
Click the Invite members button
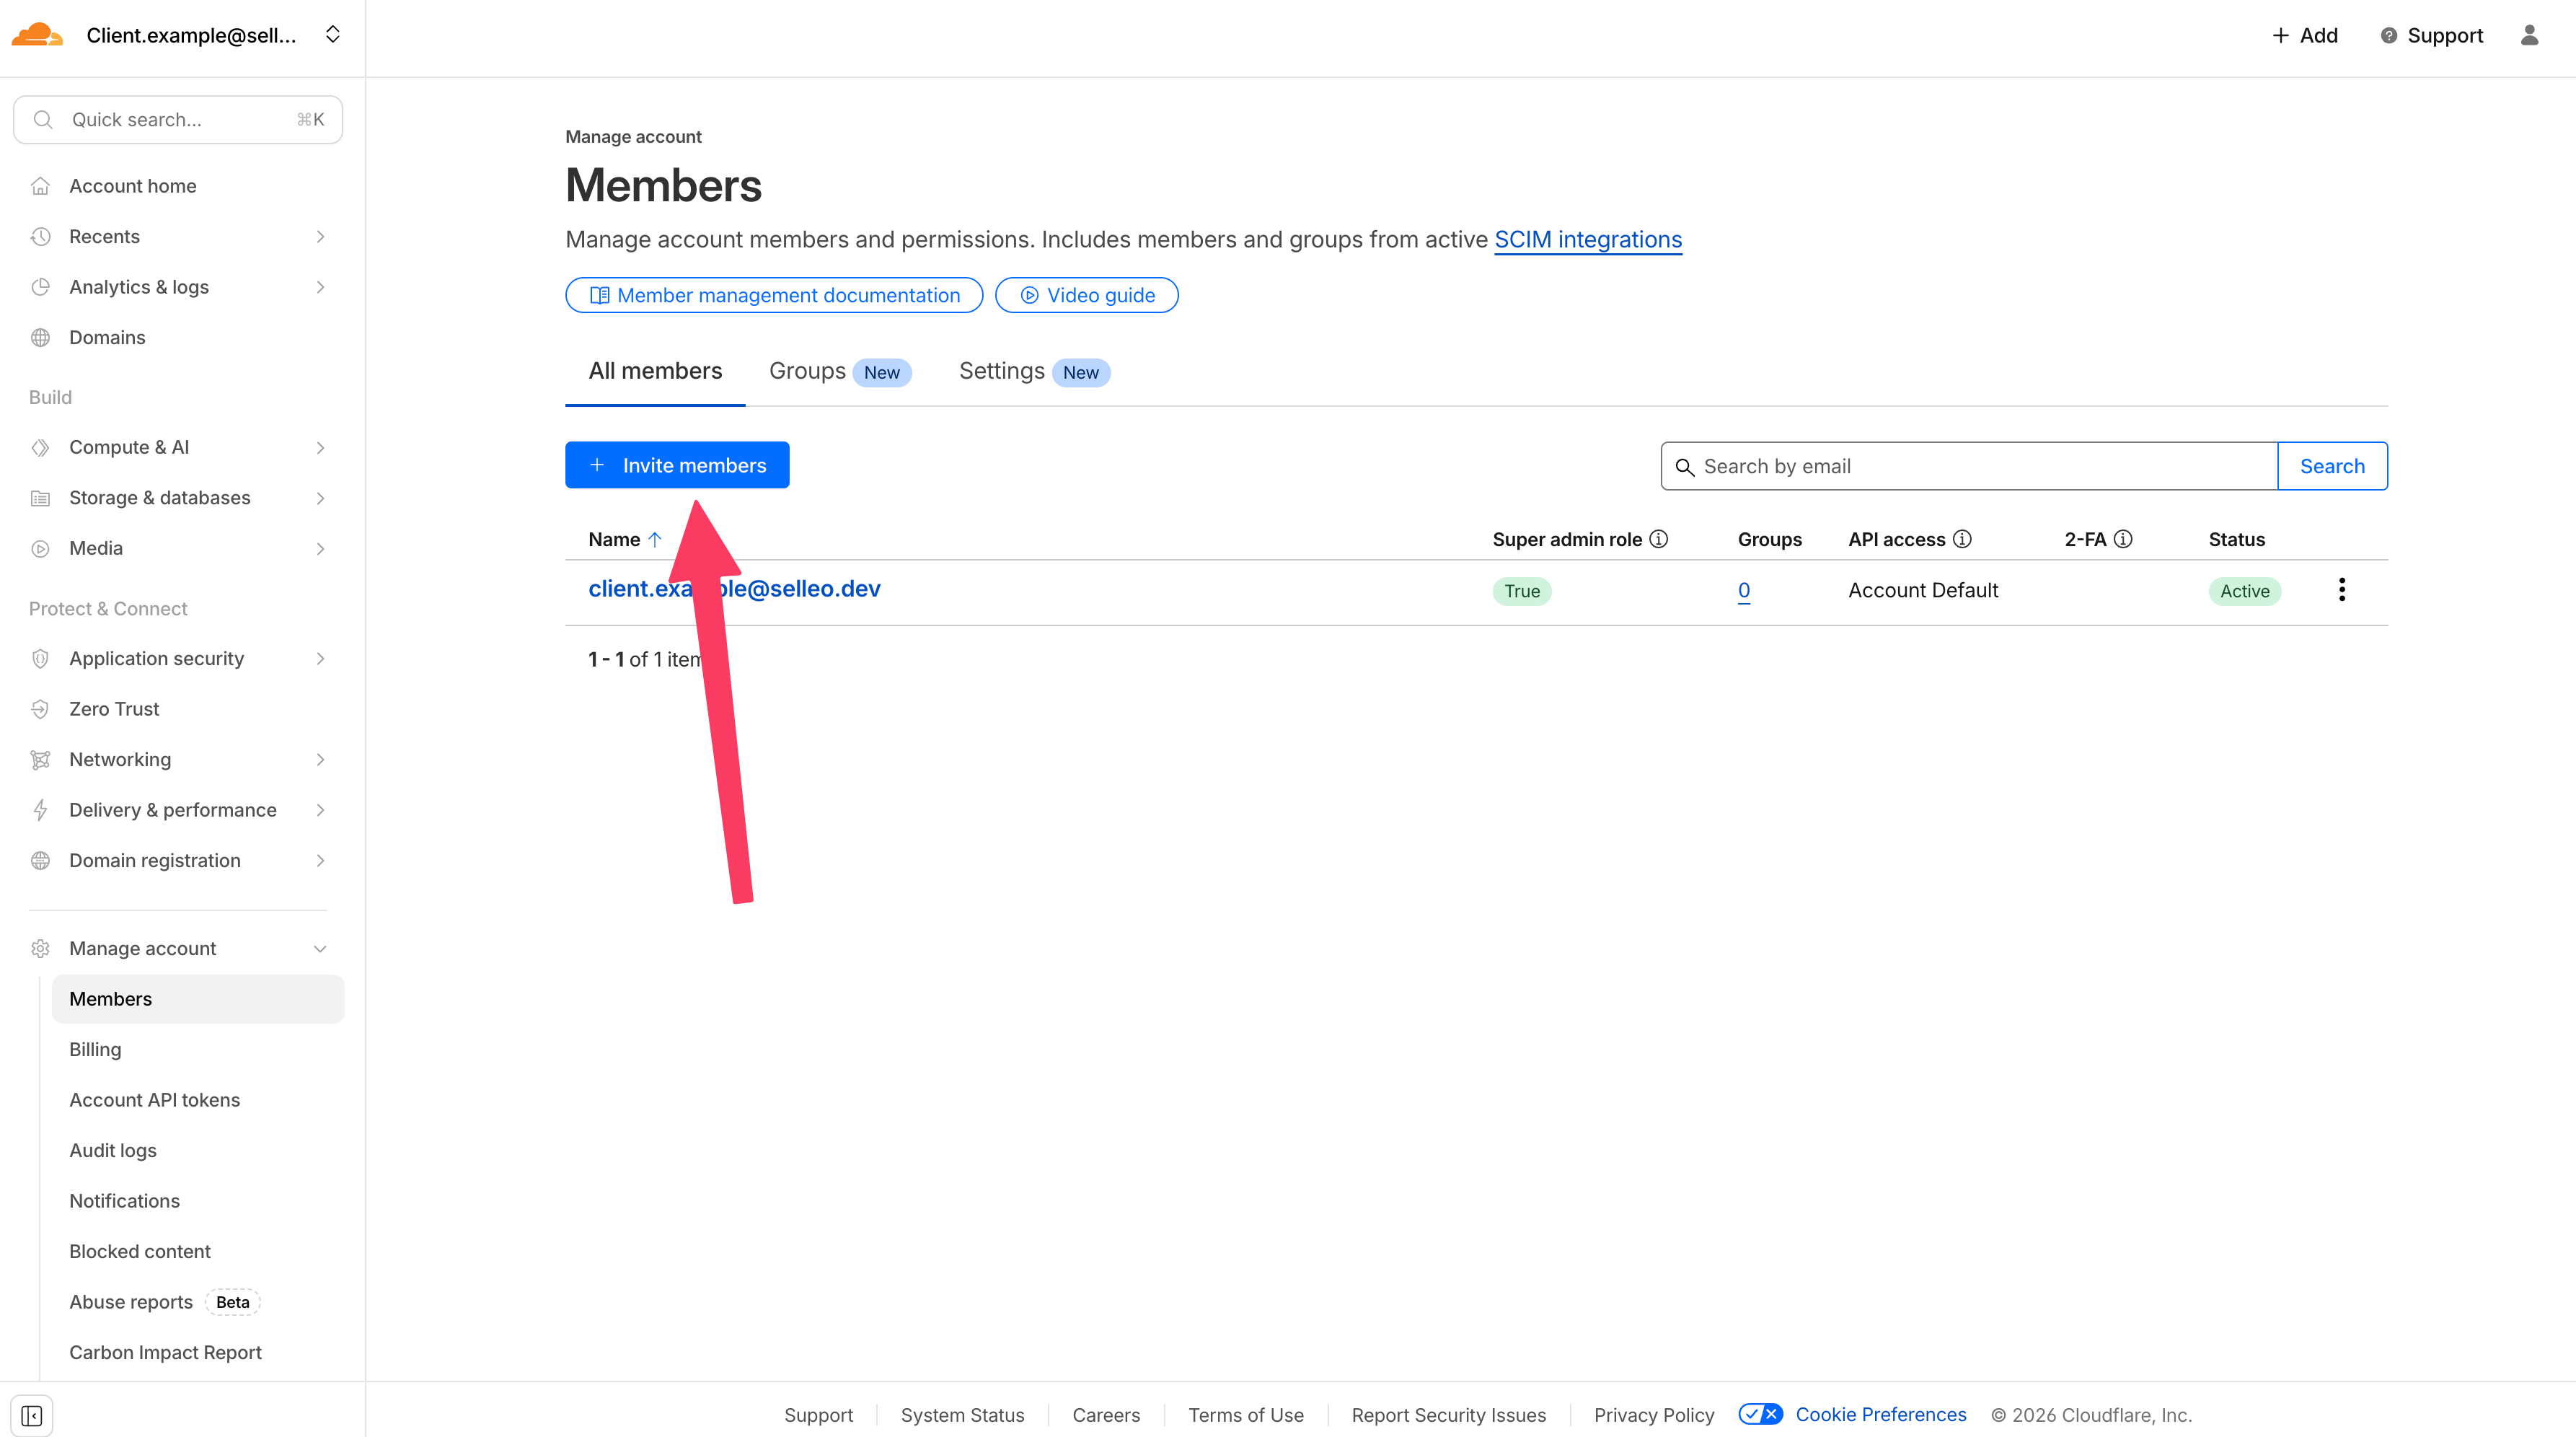tap(677, 465)
